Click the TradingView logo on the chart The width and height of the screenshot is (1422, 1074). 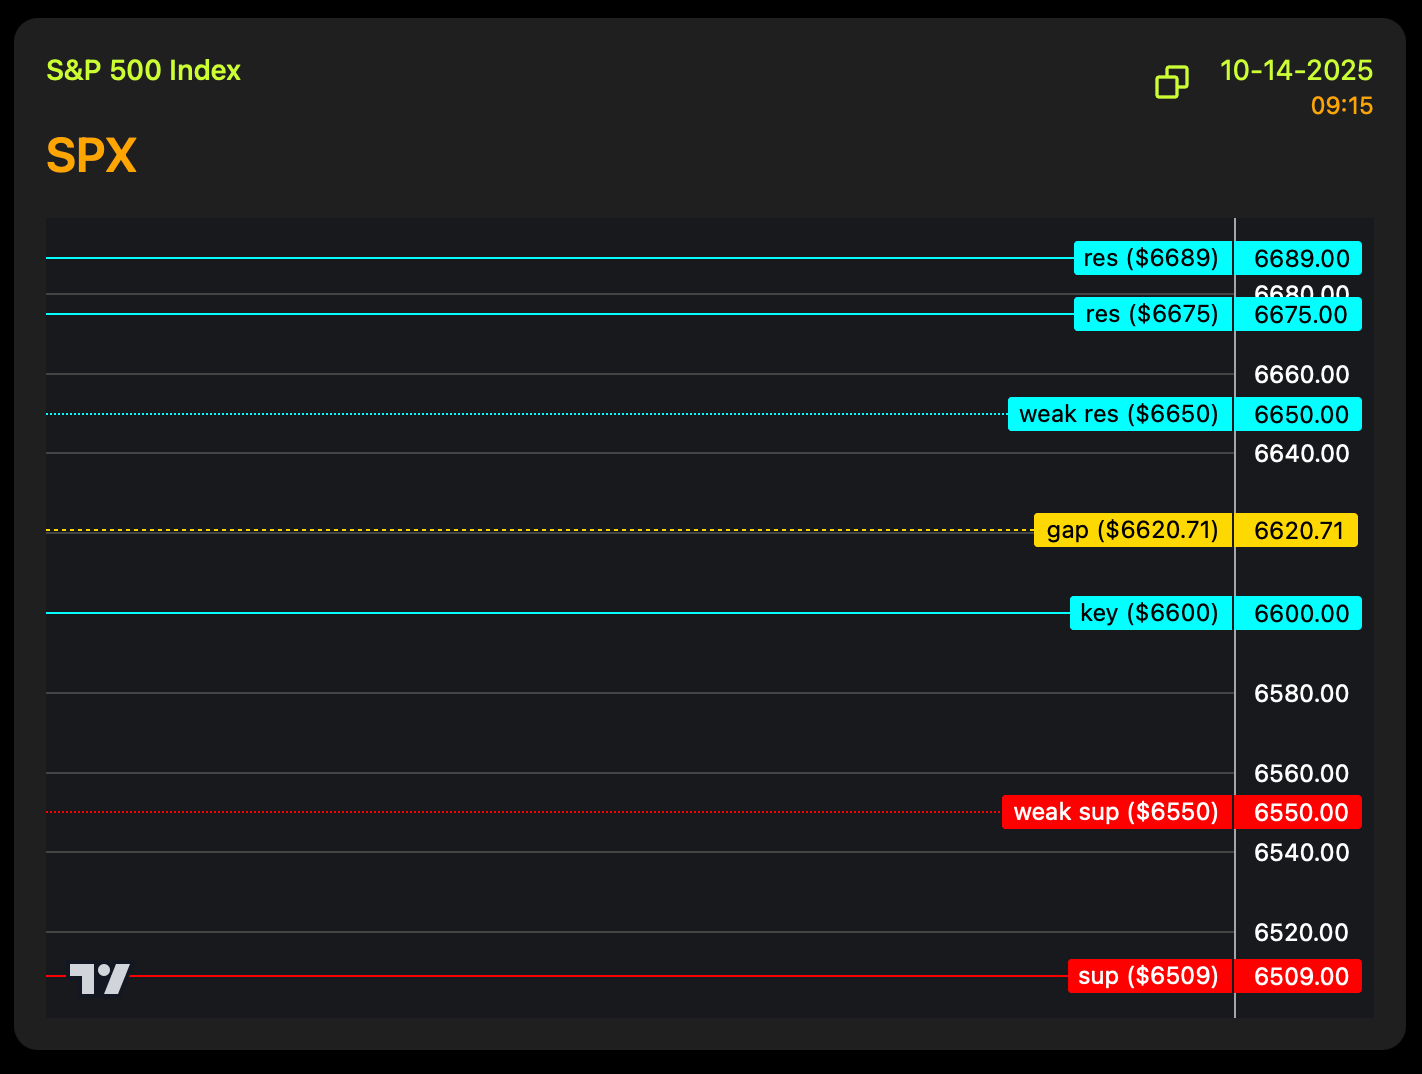point(100,978)
